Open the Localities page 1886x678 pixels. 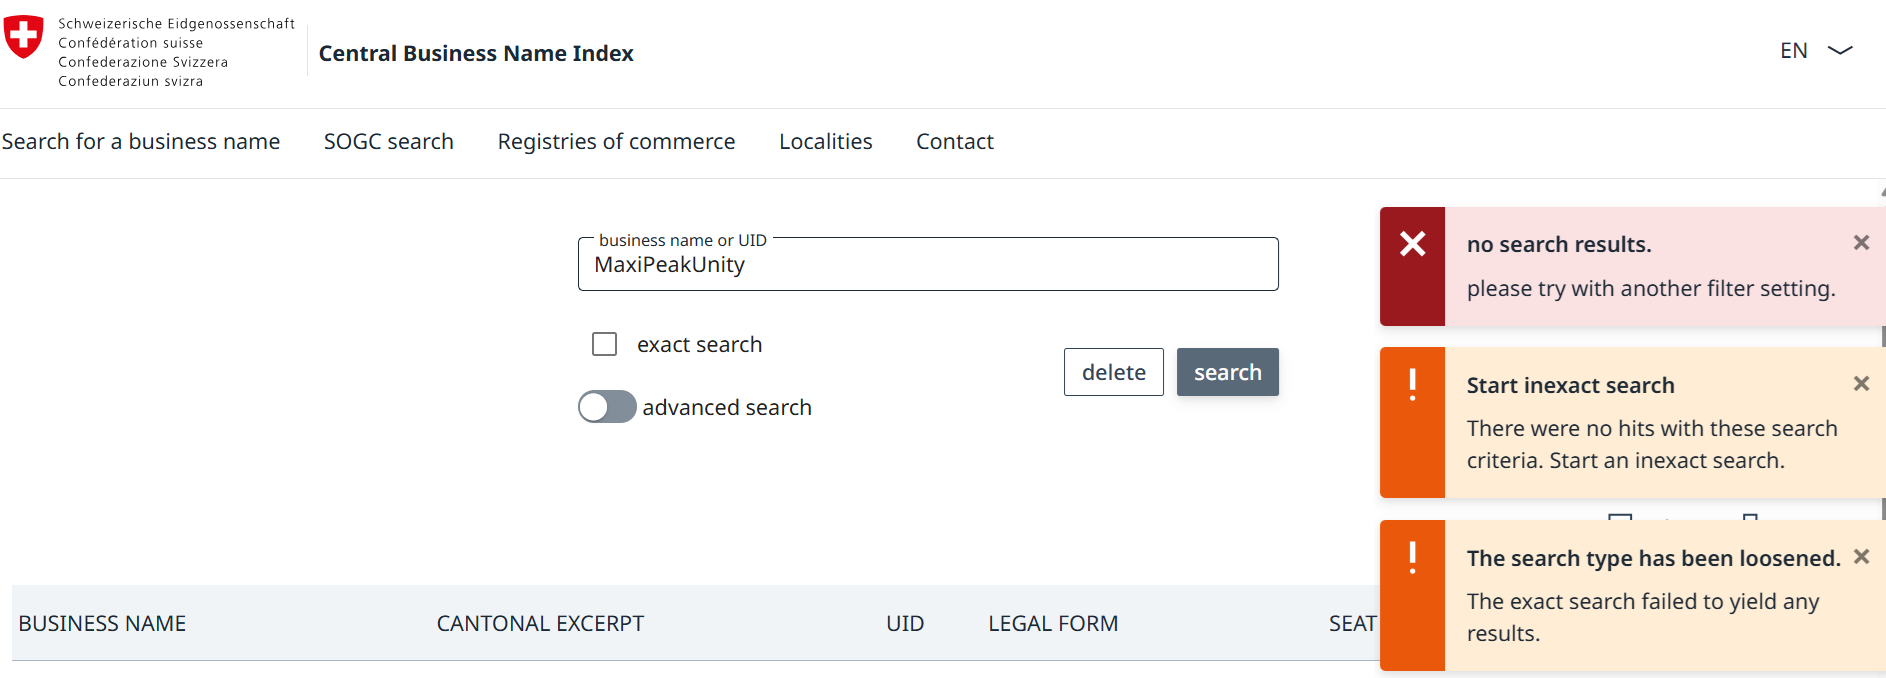coord(825,142)
